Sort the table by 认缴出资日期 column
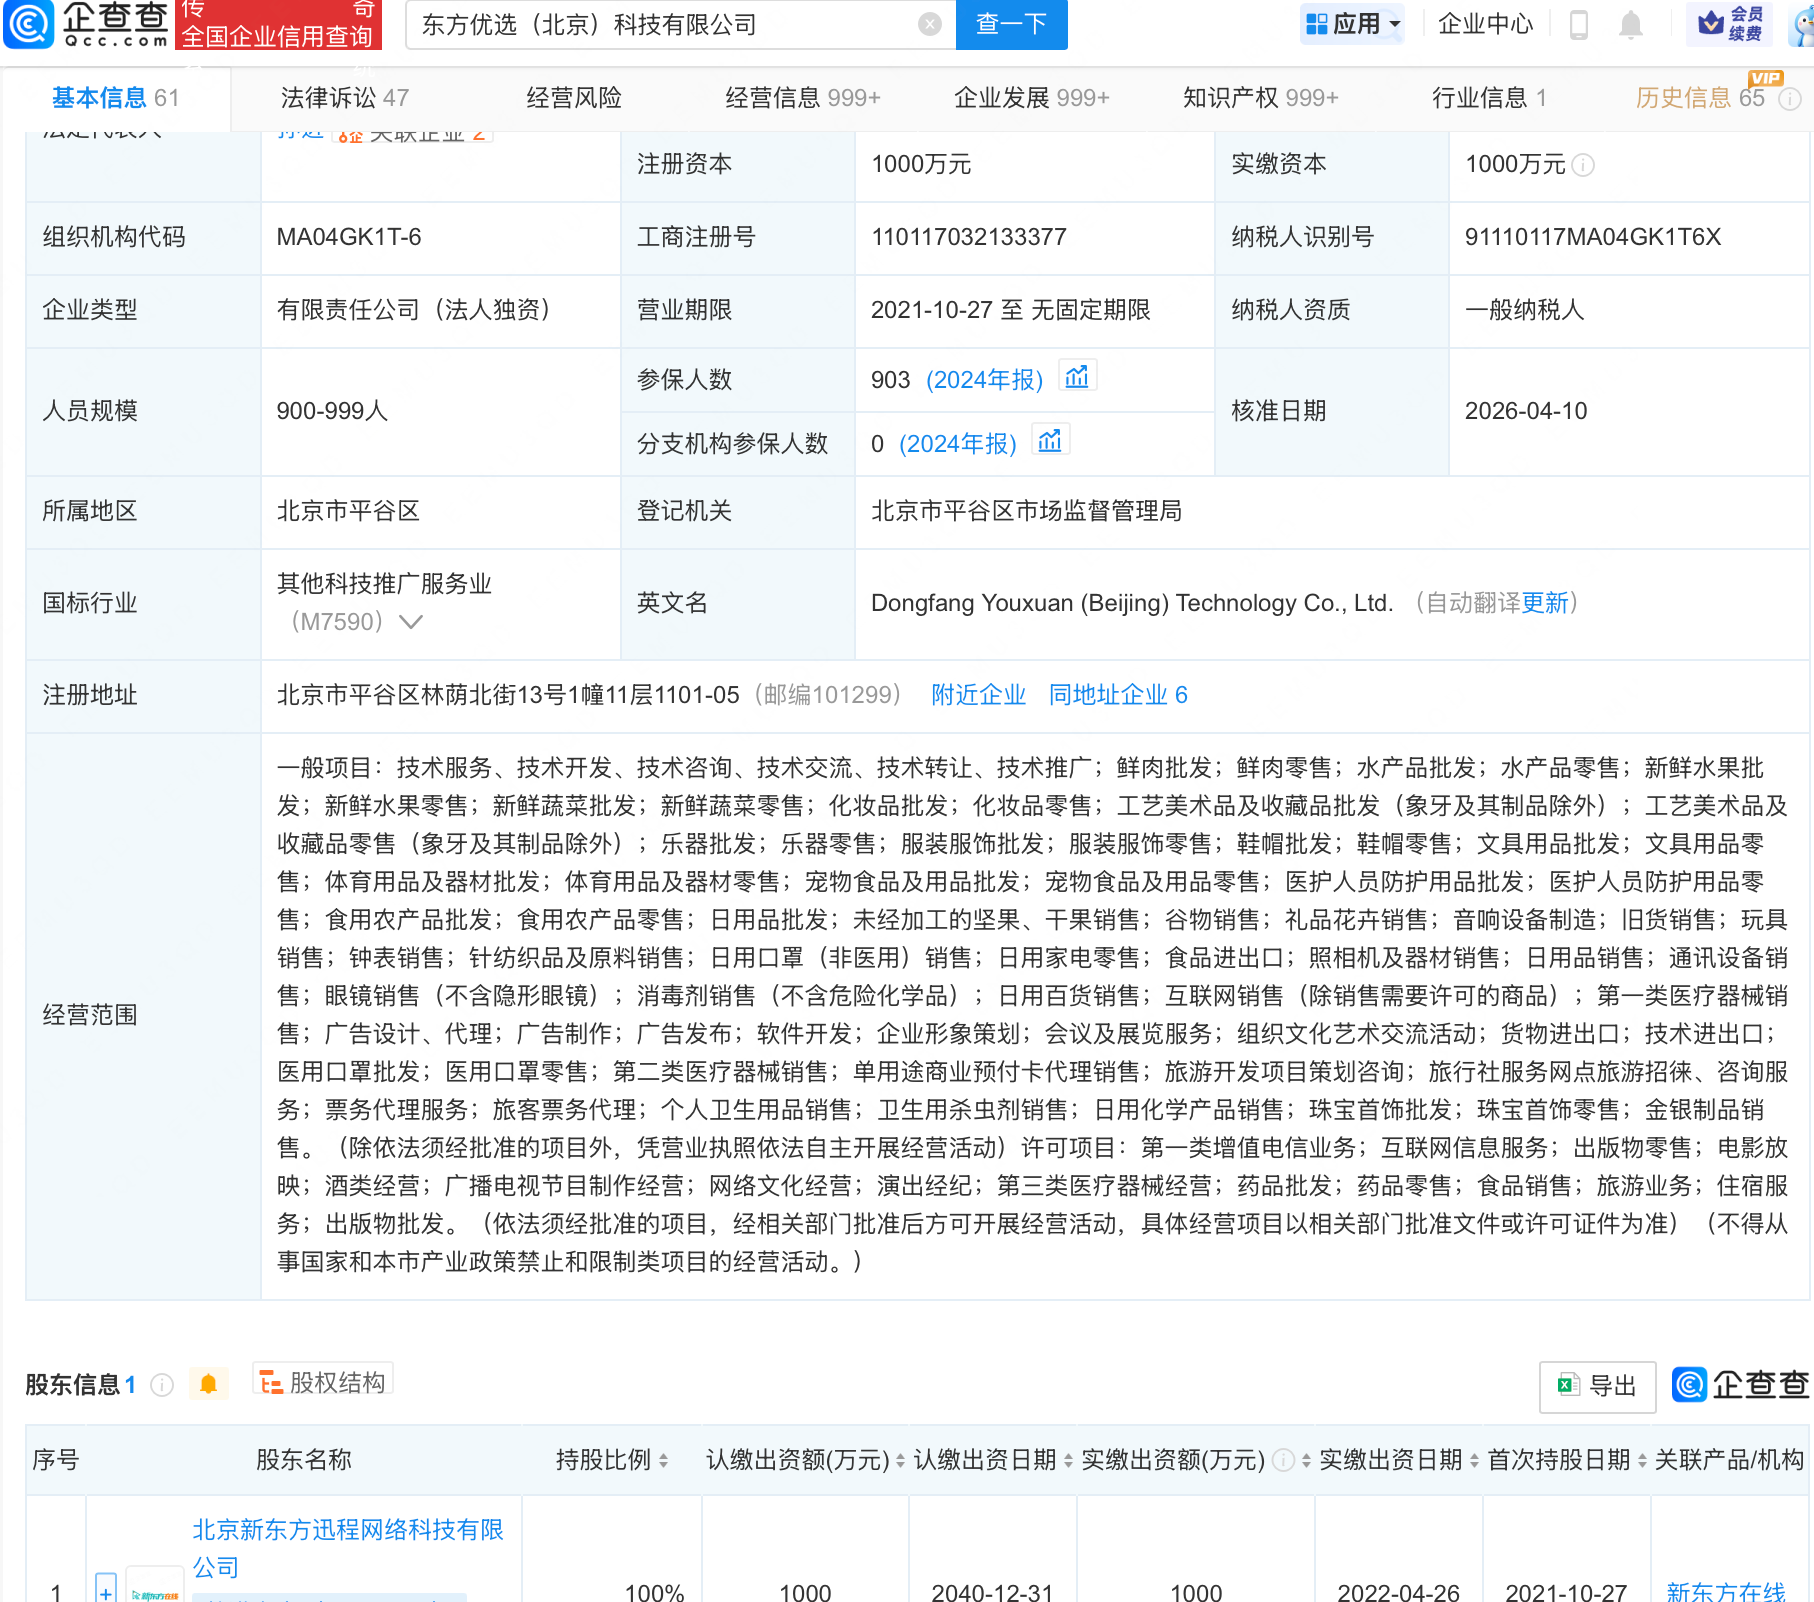Image resolution: width=1814 pixels, height=1602 pixels. (x=1068, y=1461)
